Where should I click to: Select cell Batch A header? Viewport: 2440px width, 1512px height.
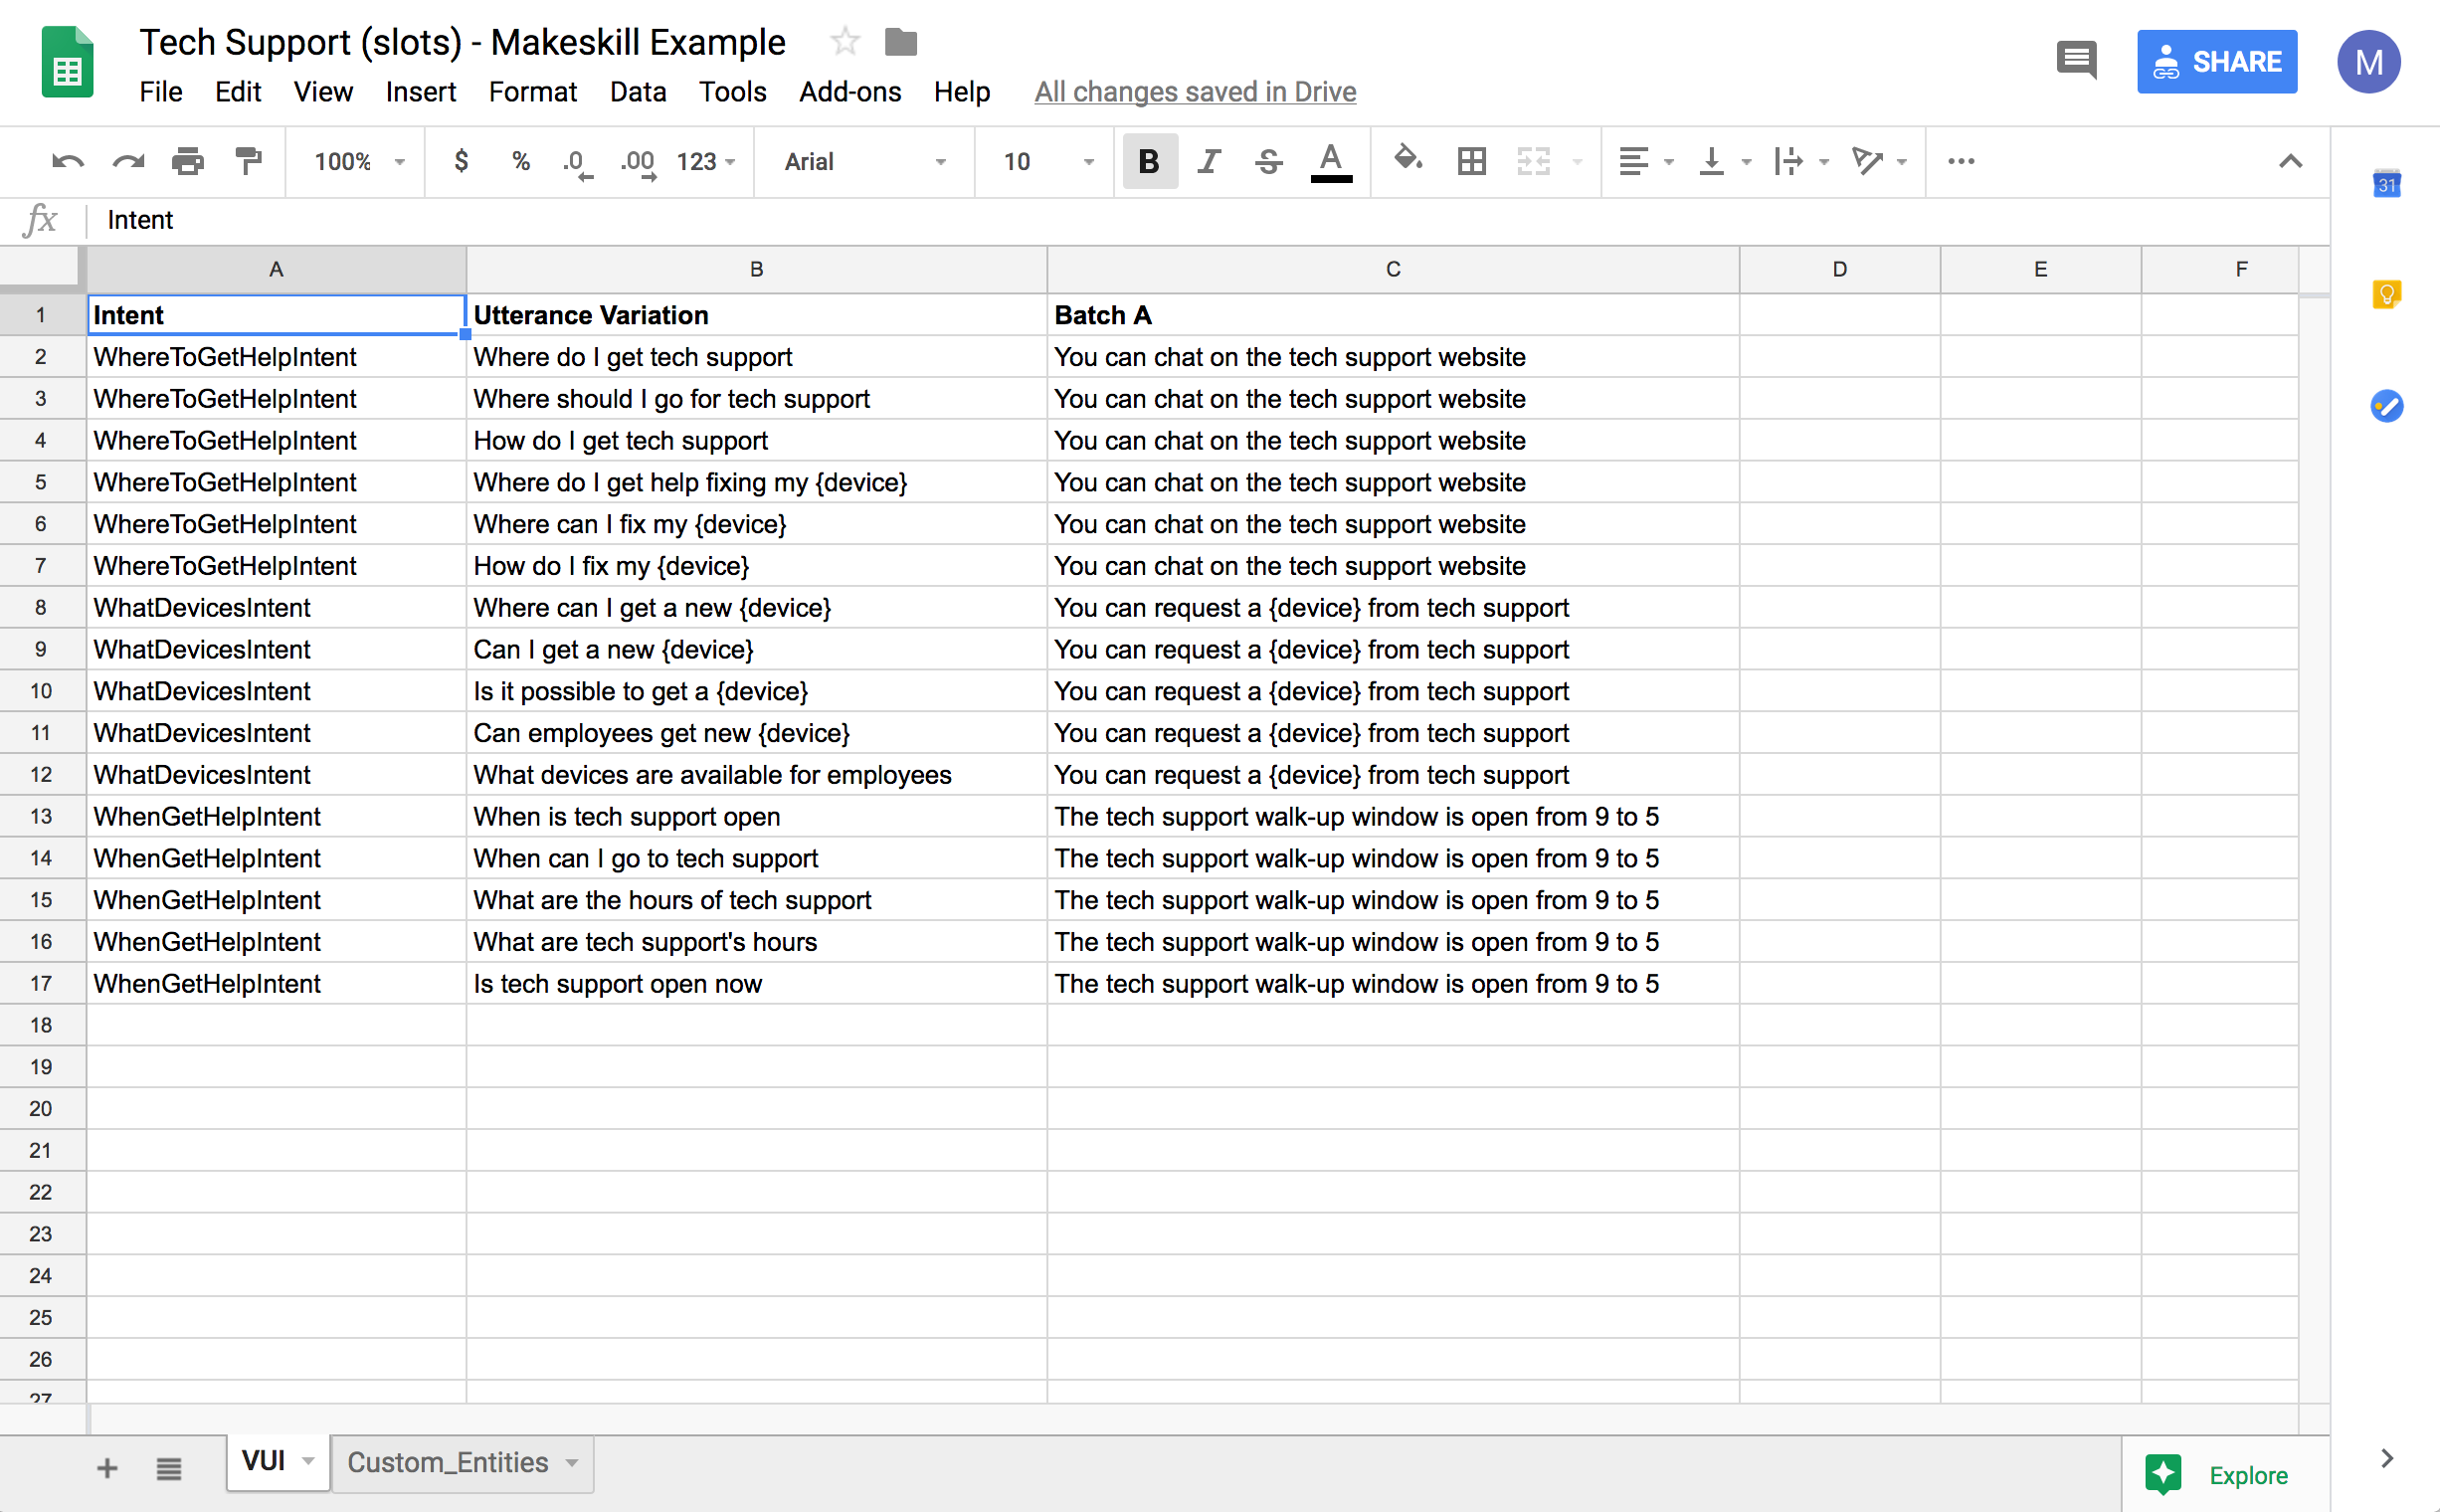pyautogui.click(x=1393, y=315)
